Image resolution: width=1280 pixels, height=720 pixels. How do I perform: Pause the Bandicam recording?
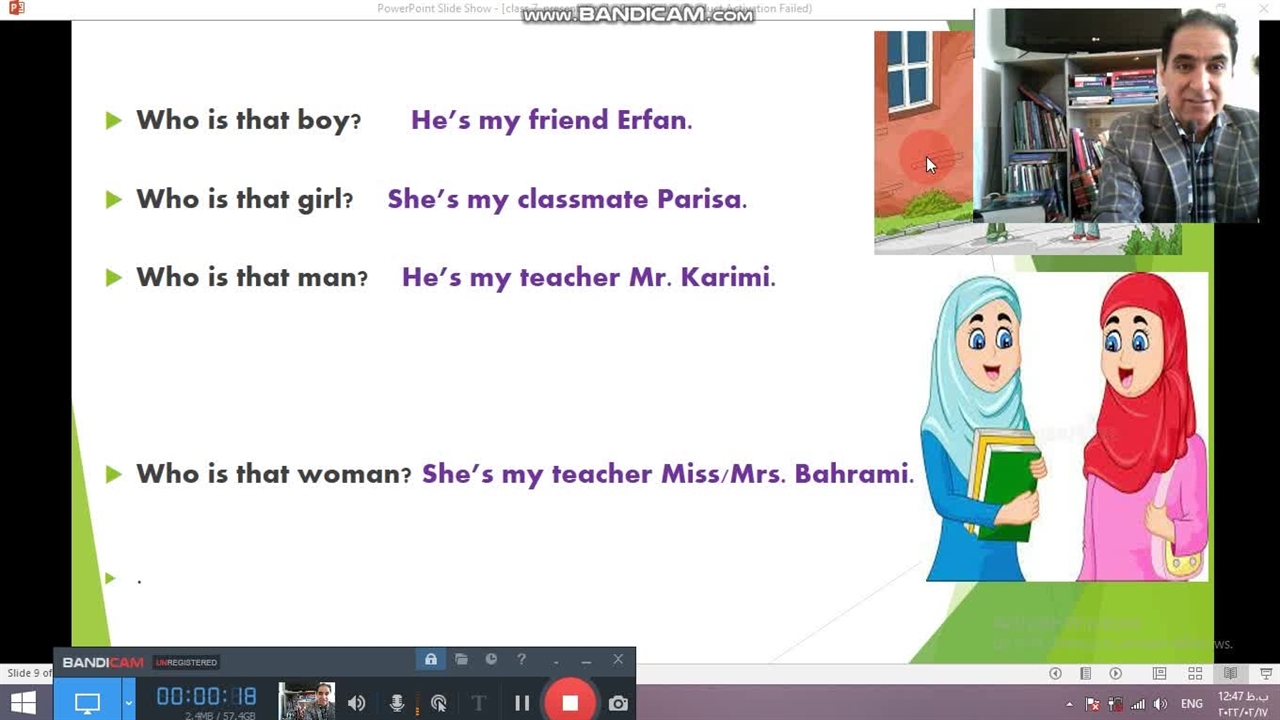[x=522, y=703]
